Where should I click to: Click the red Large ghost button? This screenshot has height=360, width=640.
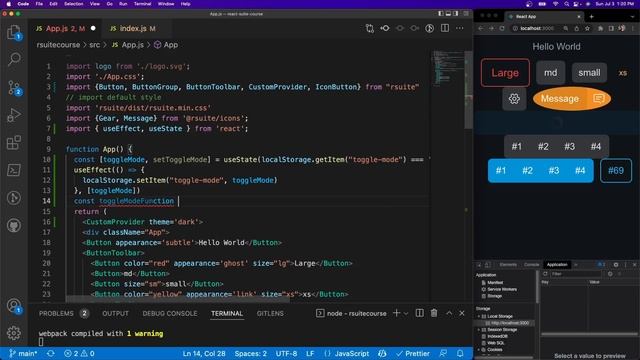pos(505,73)
